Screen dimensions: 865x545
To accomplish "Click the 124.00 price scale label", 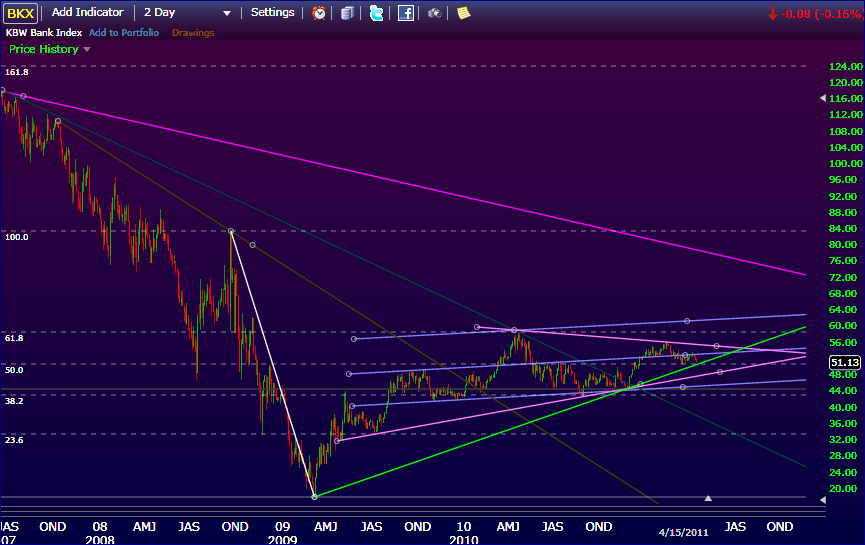I will pyautogui.click(x=846, y=66).
